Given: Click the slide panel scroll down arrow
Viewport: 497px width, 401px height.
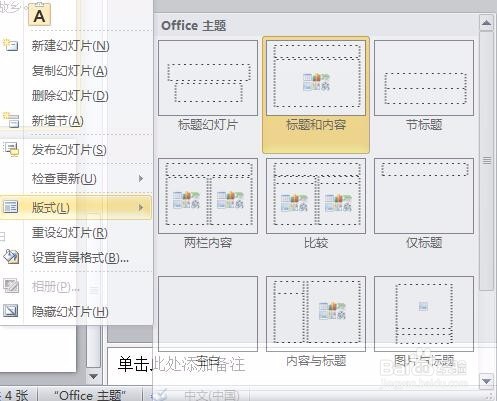Looking at the screenshot, I should click(93, 377).
